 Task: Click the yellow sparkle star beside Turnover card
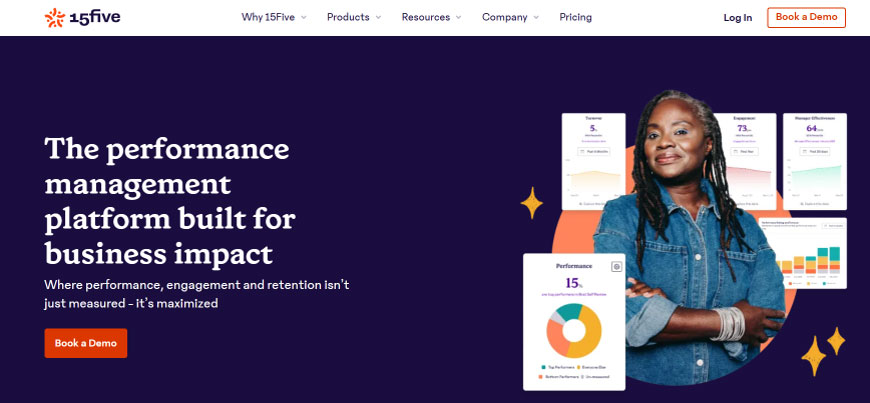tap(532, 204)
